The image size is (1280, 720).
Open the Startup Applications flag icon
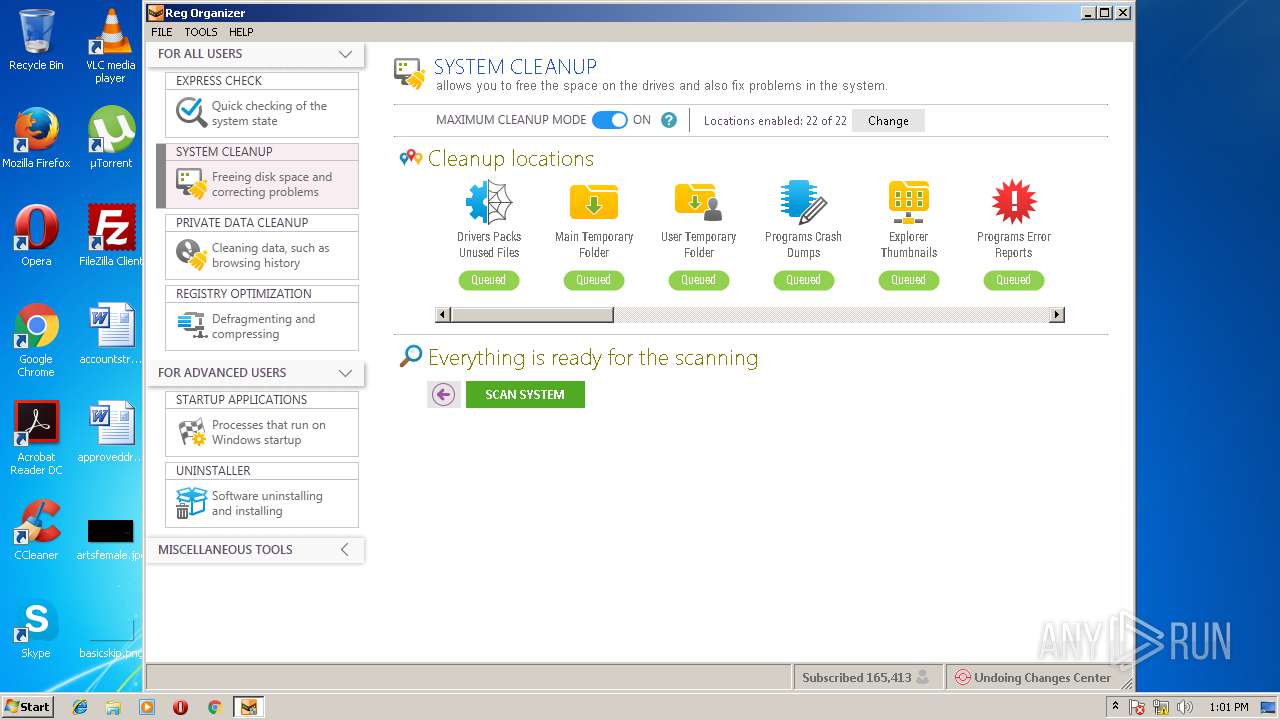coord(191,432)
